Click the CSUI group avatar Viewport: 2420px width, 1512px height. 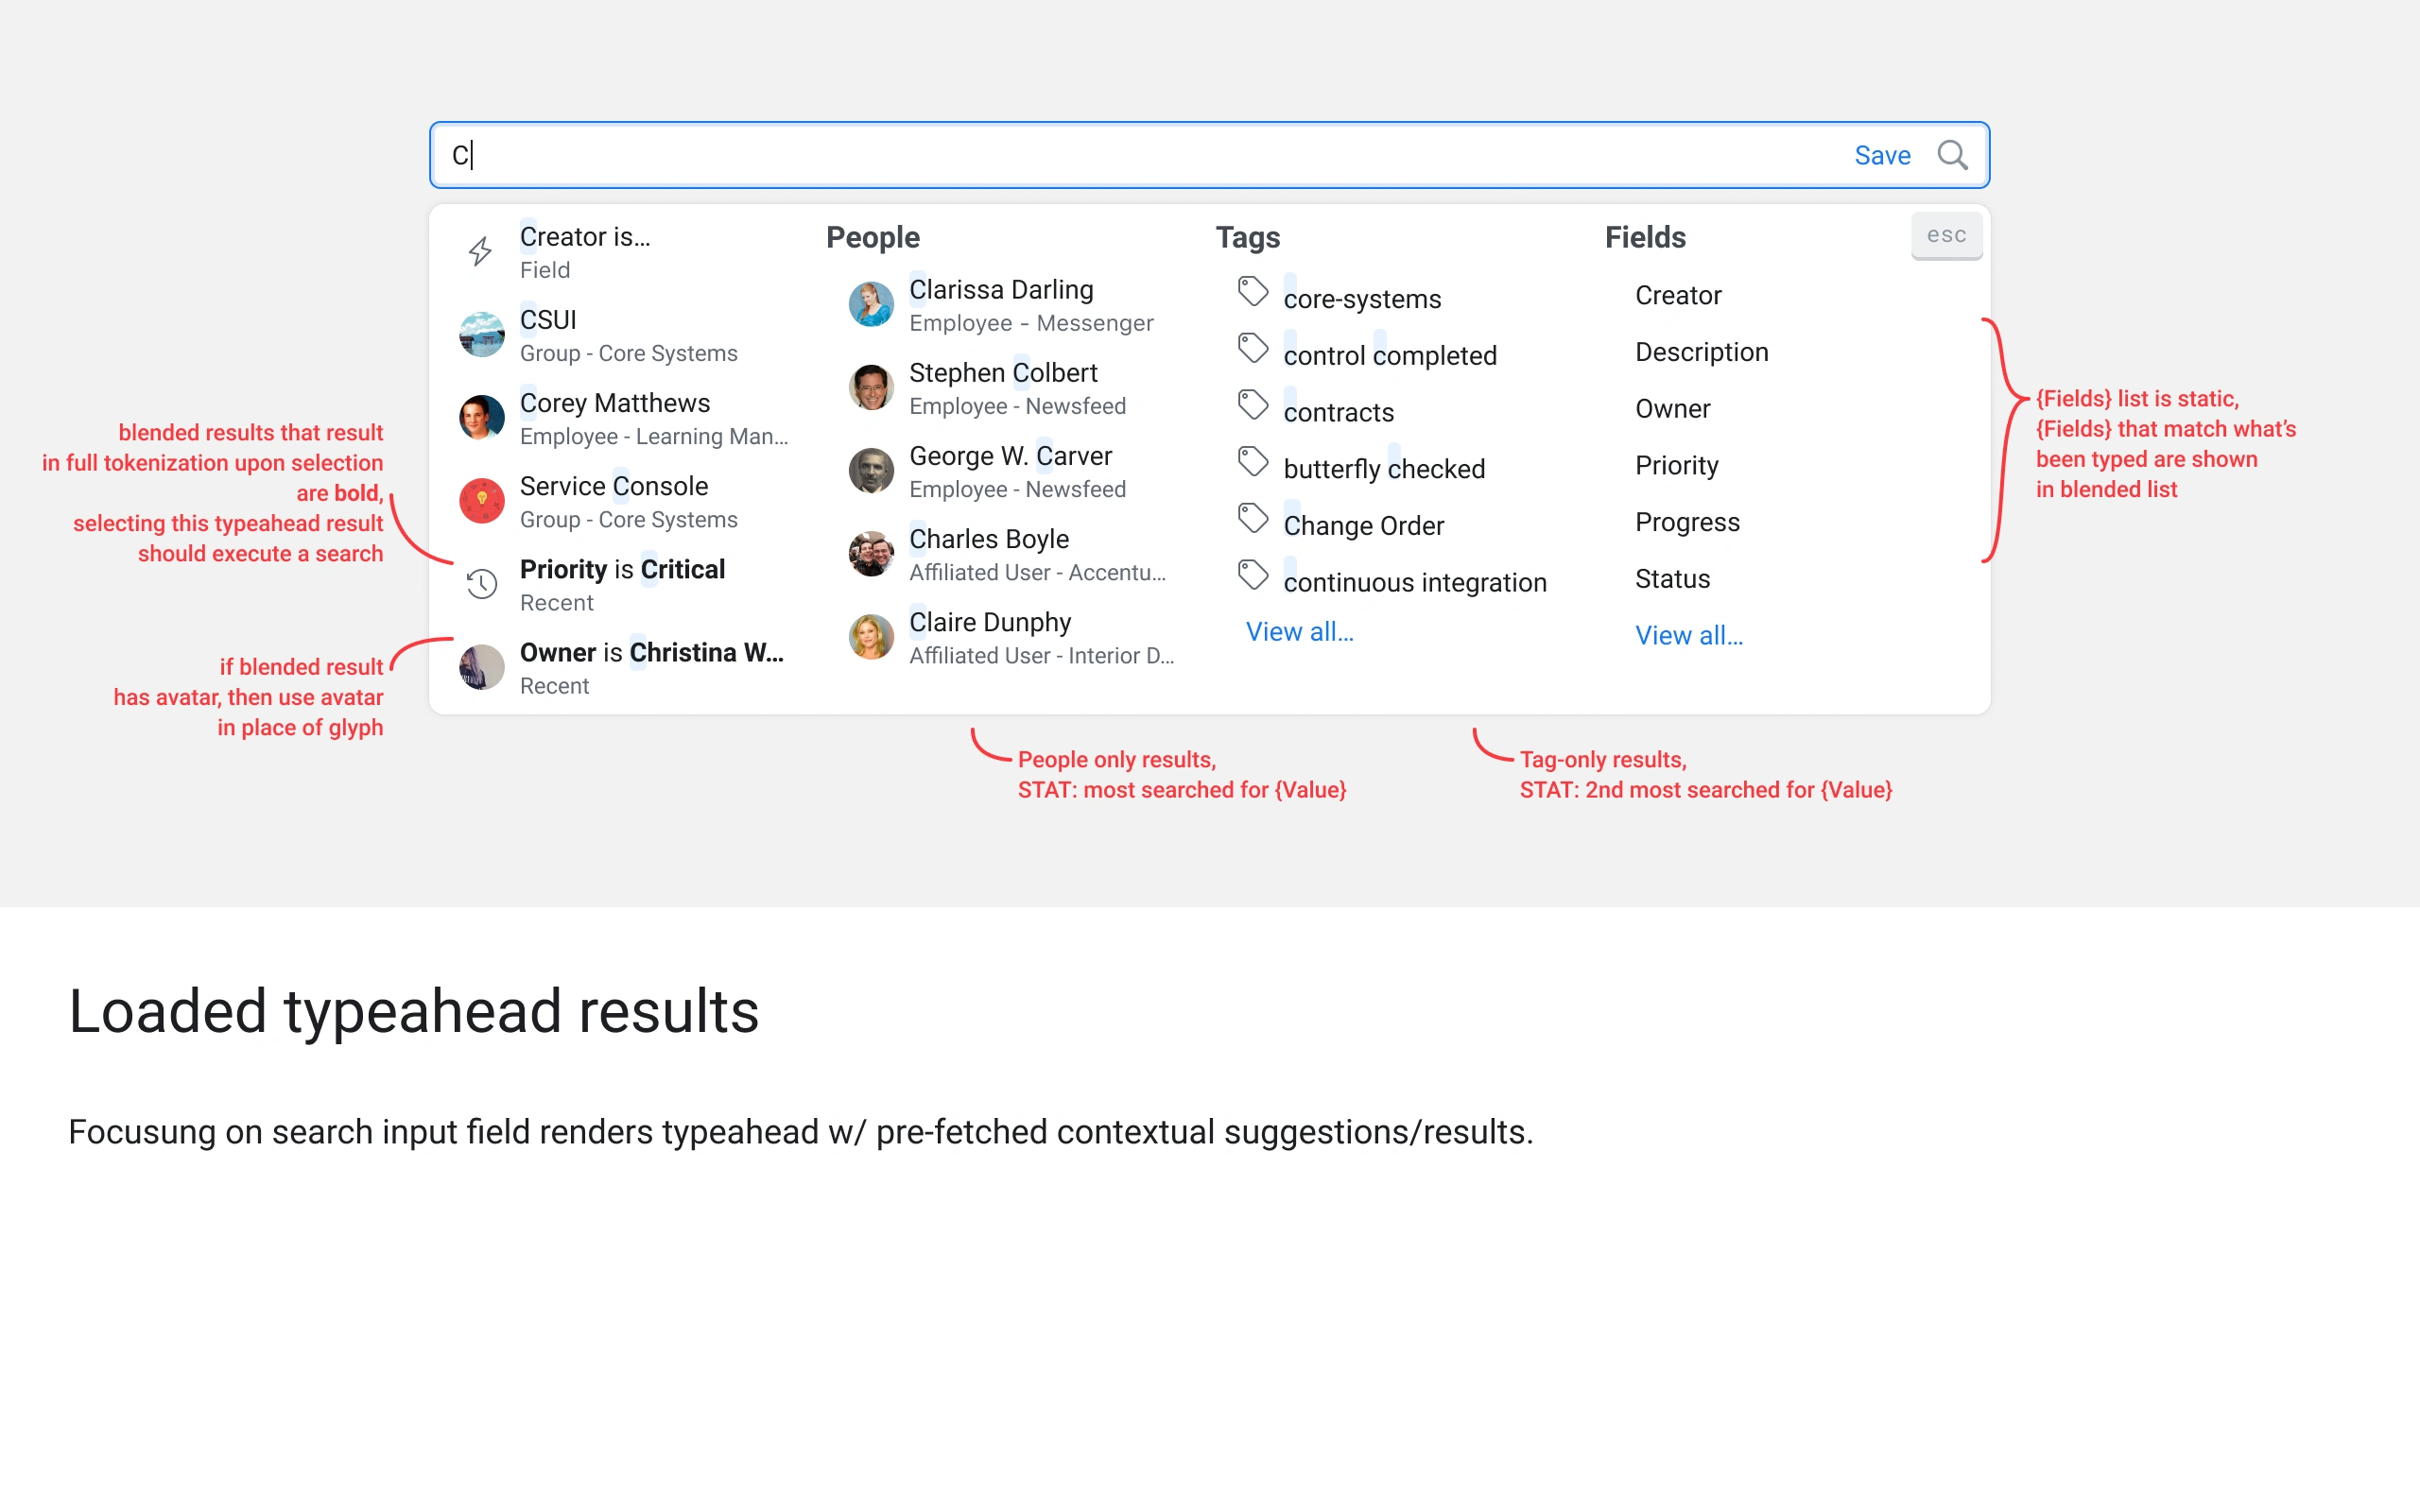click(481, 334)
